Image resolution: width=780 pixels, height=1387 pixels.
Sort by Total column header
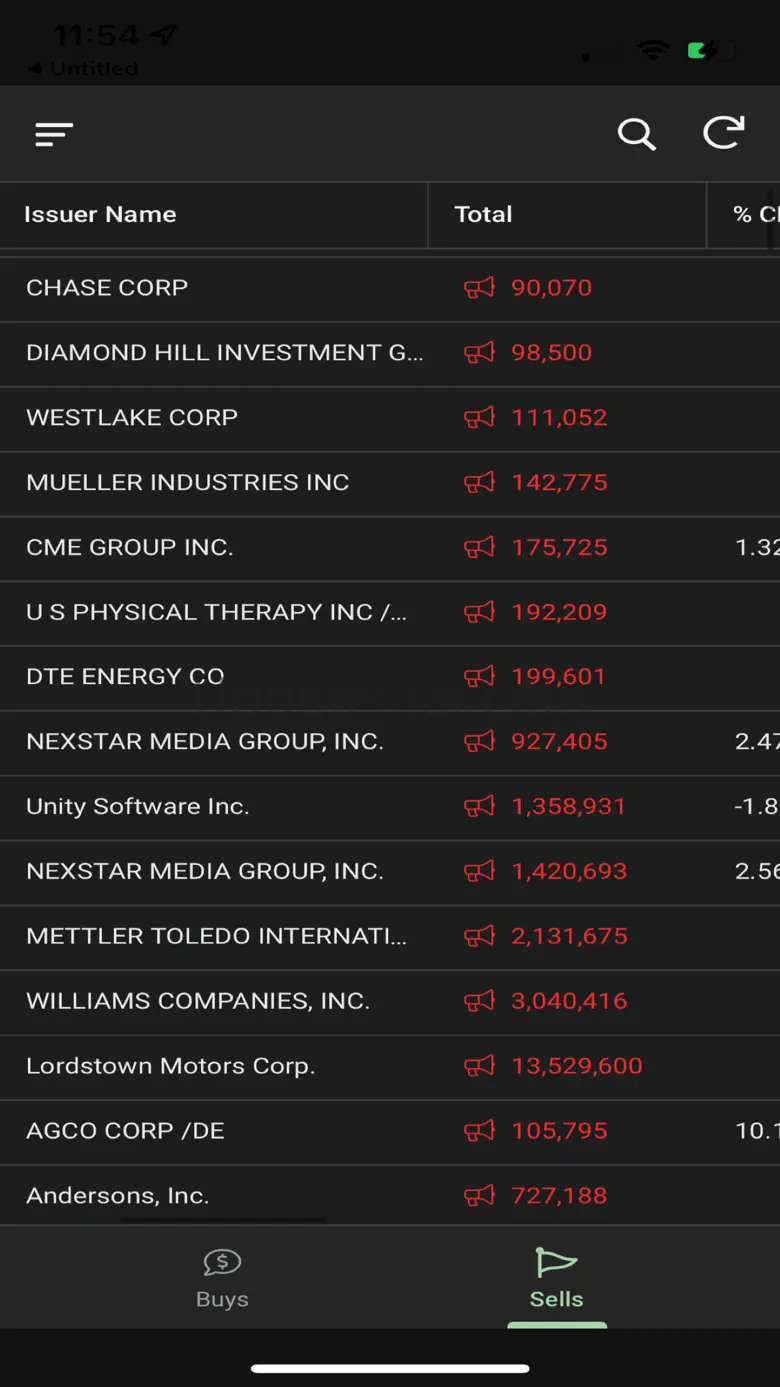click(483, 214)
